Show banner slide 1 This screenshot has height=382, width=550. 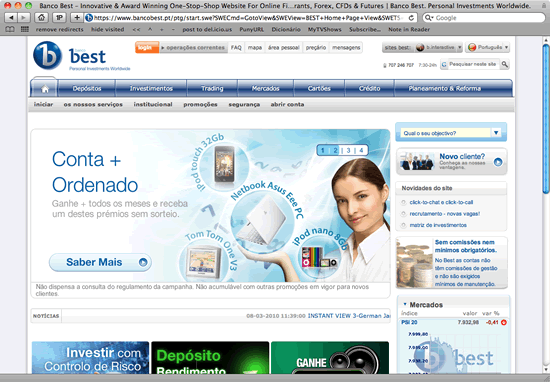coord(323,150)
